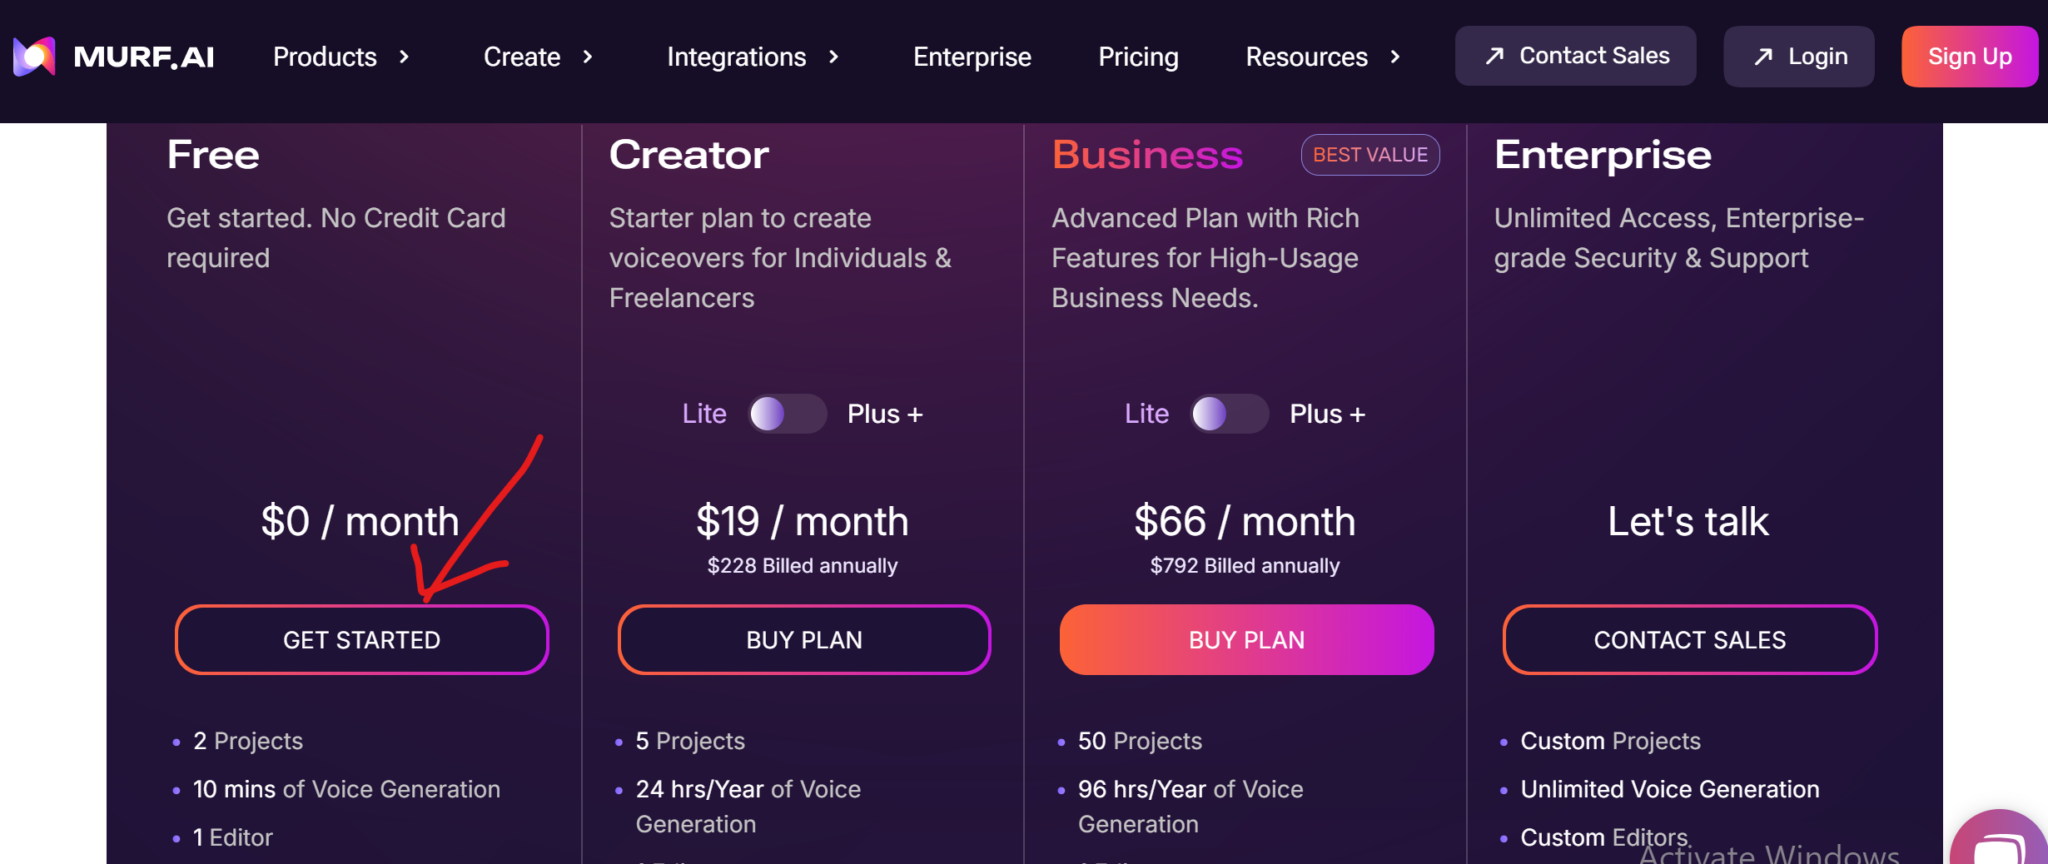Click GET STARTED on the Free plan
The height and width of the screenshot is (864, 2048).
361,640
